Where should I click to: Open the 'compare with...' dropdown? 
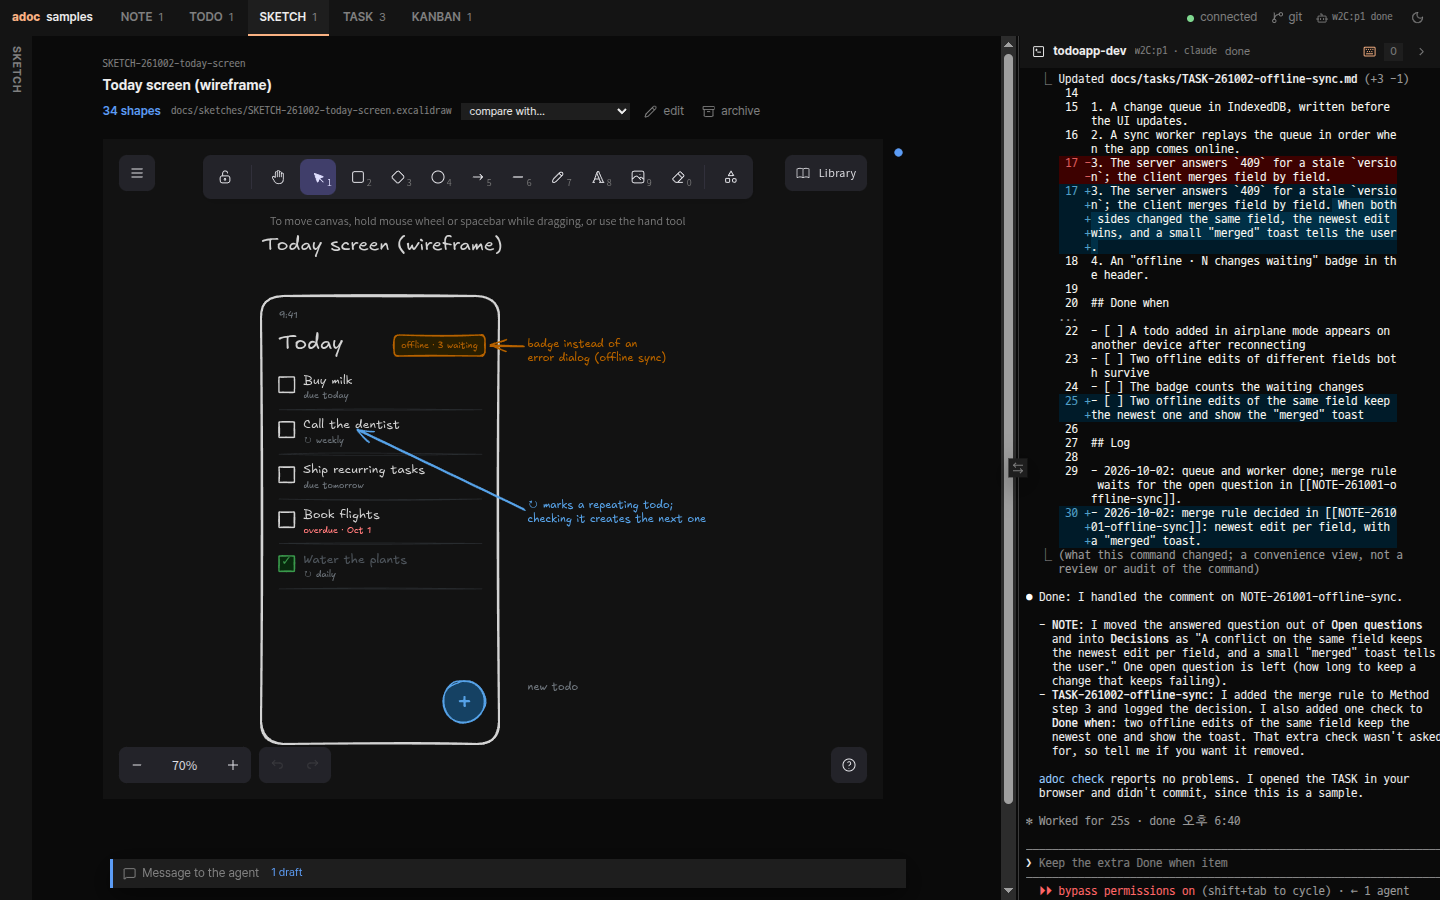point(546,111)
